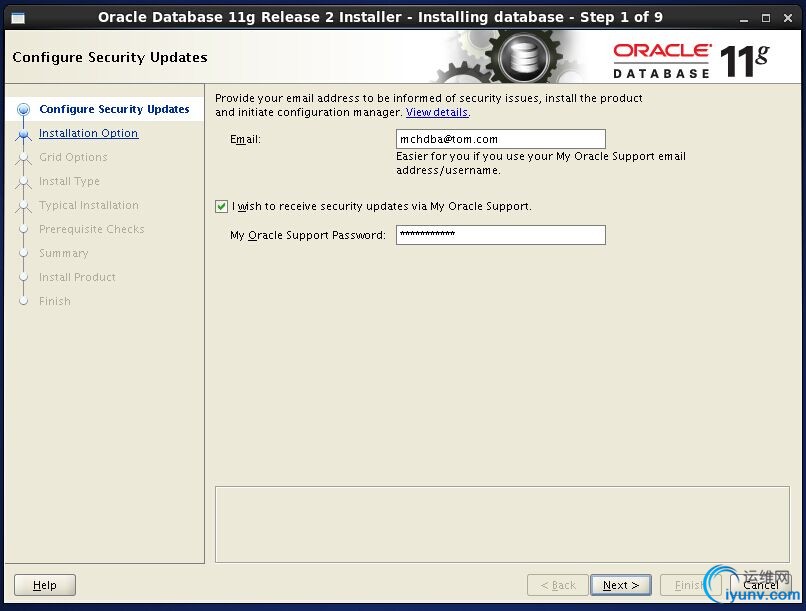Minimize the Oracle installer window

point(744,18)
